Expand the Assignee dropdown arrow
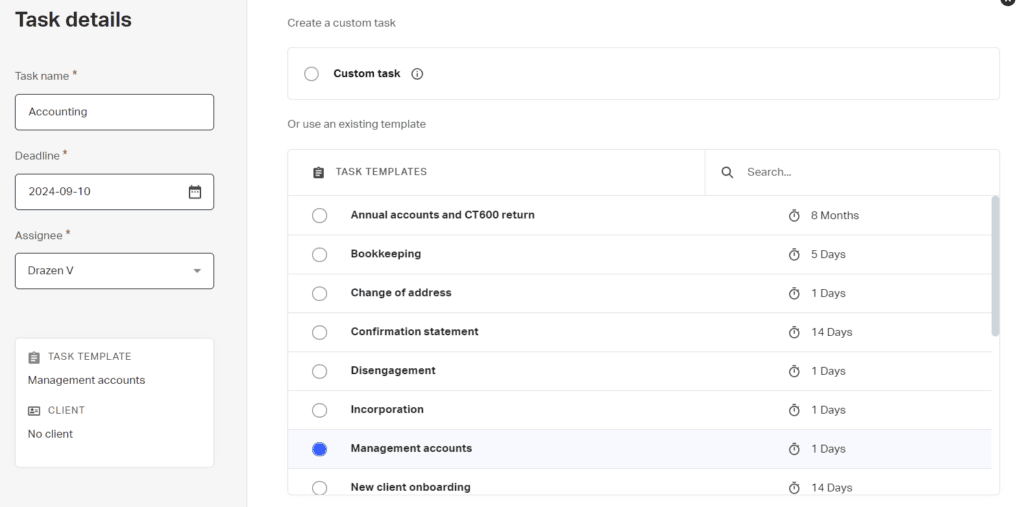Viewport: 1024px width, 507px height. tap(197, 271)
